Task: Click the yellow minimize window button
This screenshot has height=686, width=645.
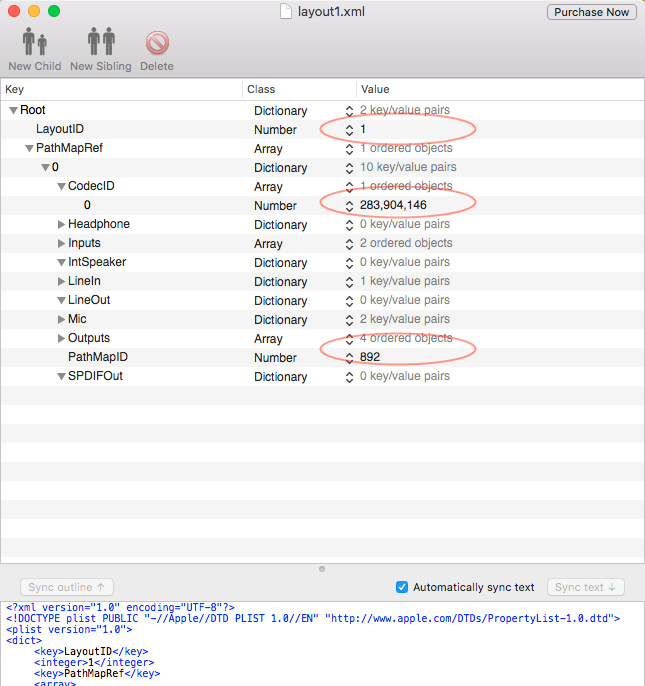Action: tap(34, 11)
